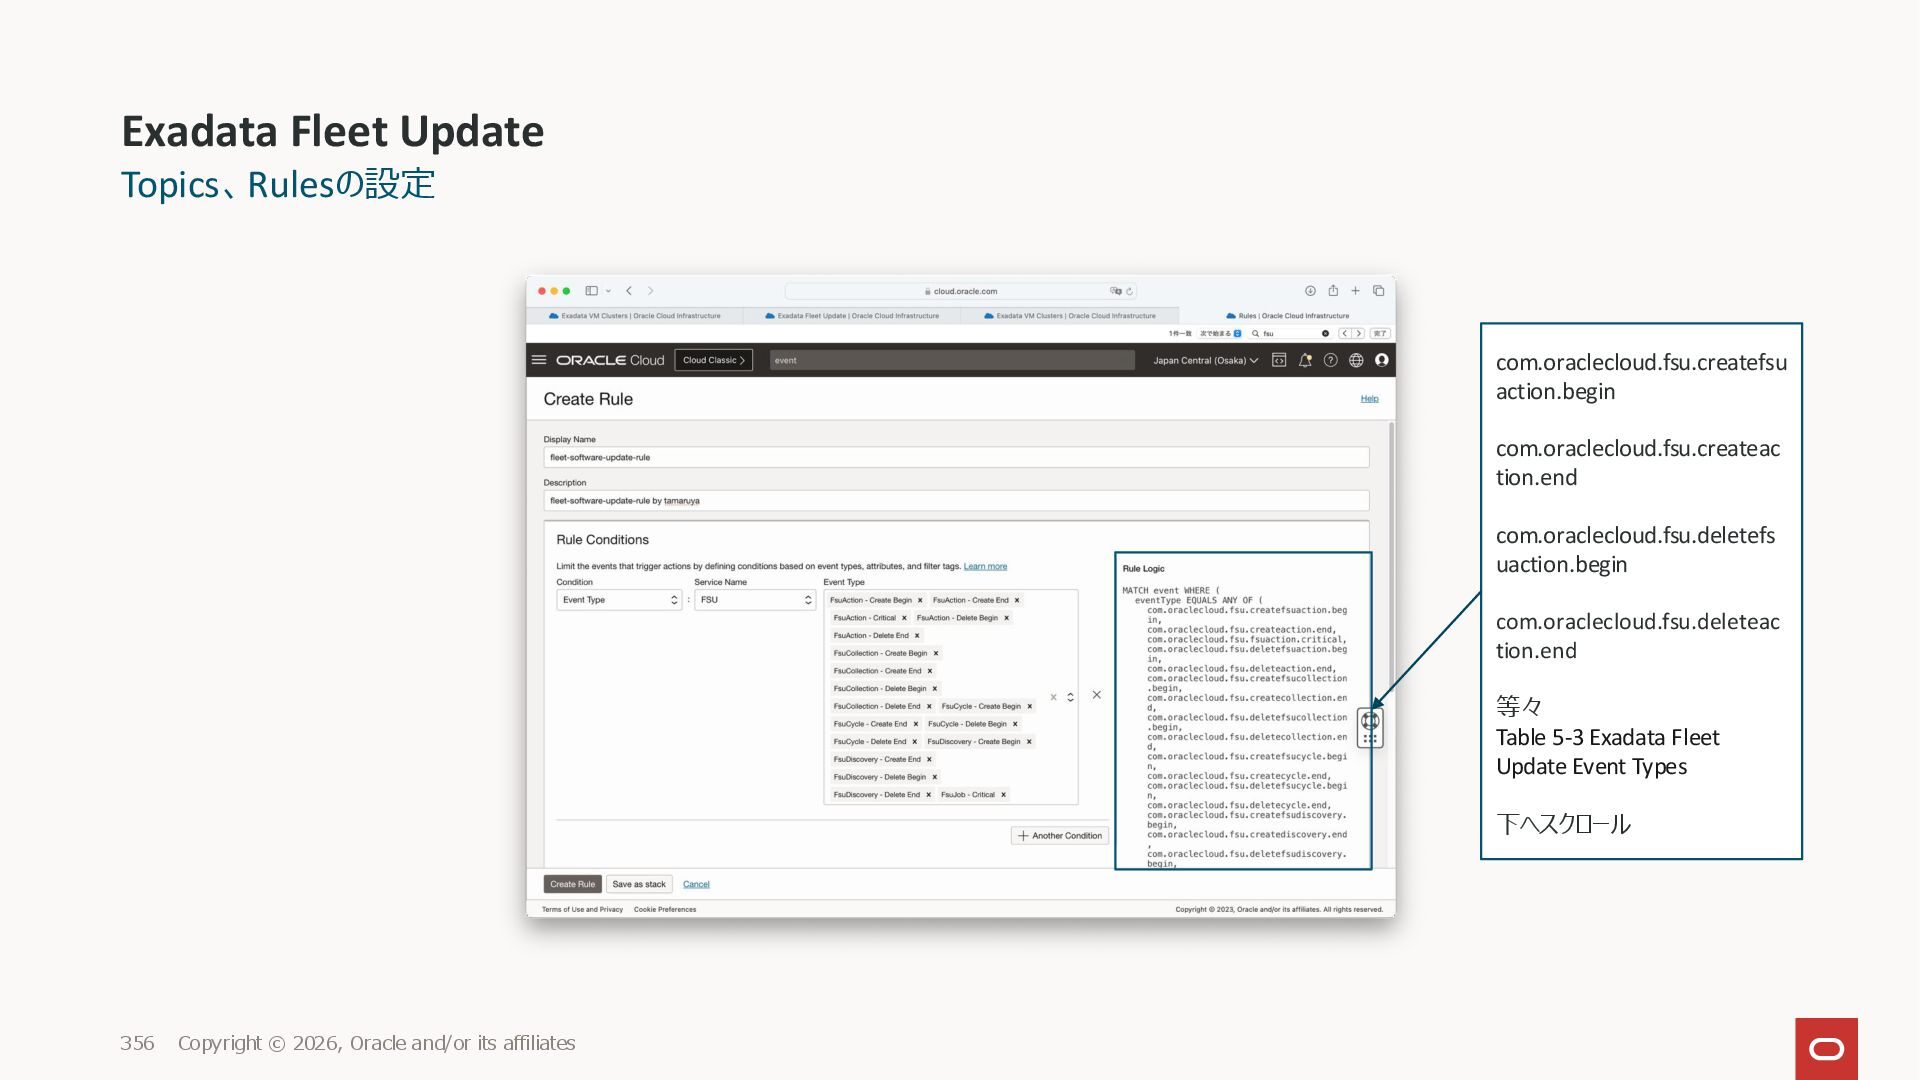Click the Safari share icon
Image resolution: width=1920 pixels, height=1080 pixels.
coord(1333,291)
